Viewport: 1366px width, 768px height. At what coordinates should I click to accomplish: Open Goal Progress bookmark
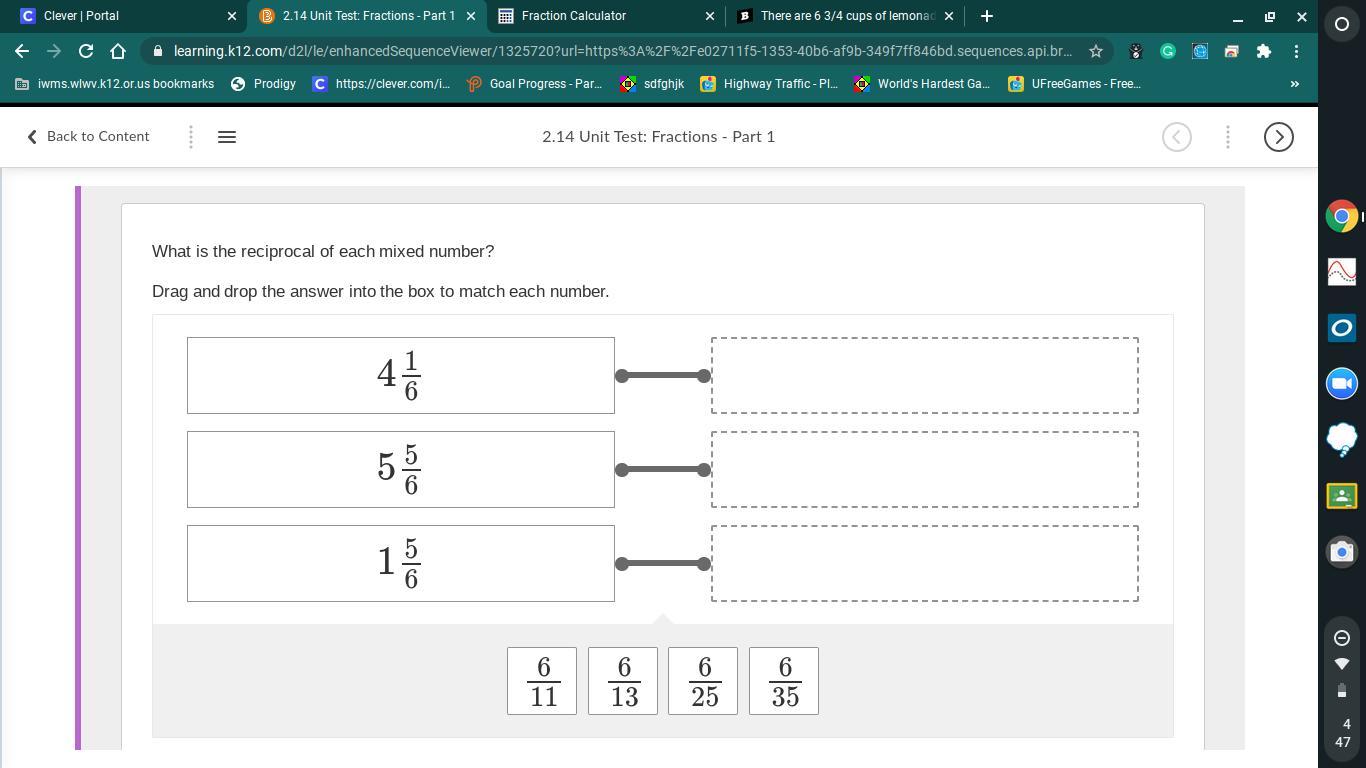534,84
